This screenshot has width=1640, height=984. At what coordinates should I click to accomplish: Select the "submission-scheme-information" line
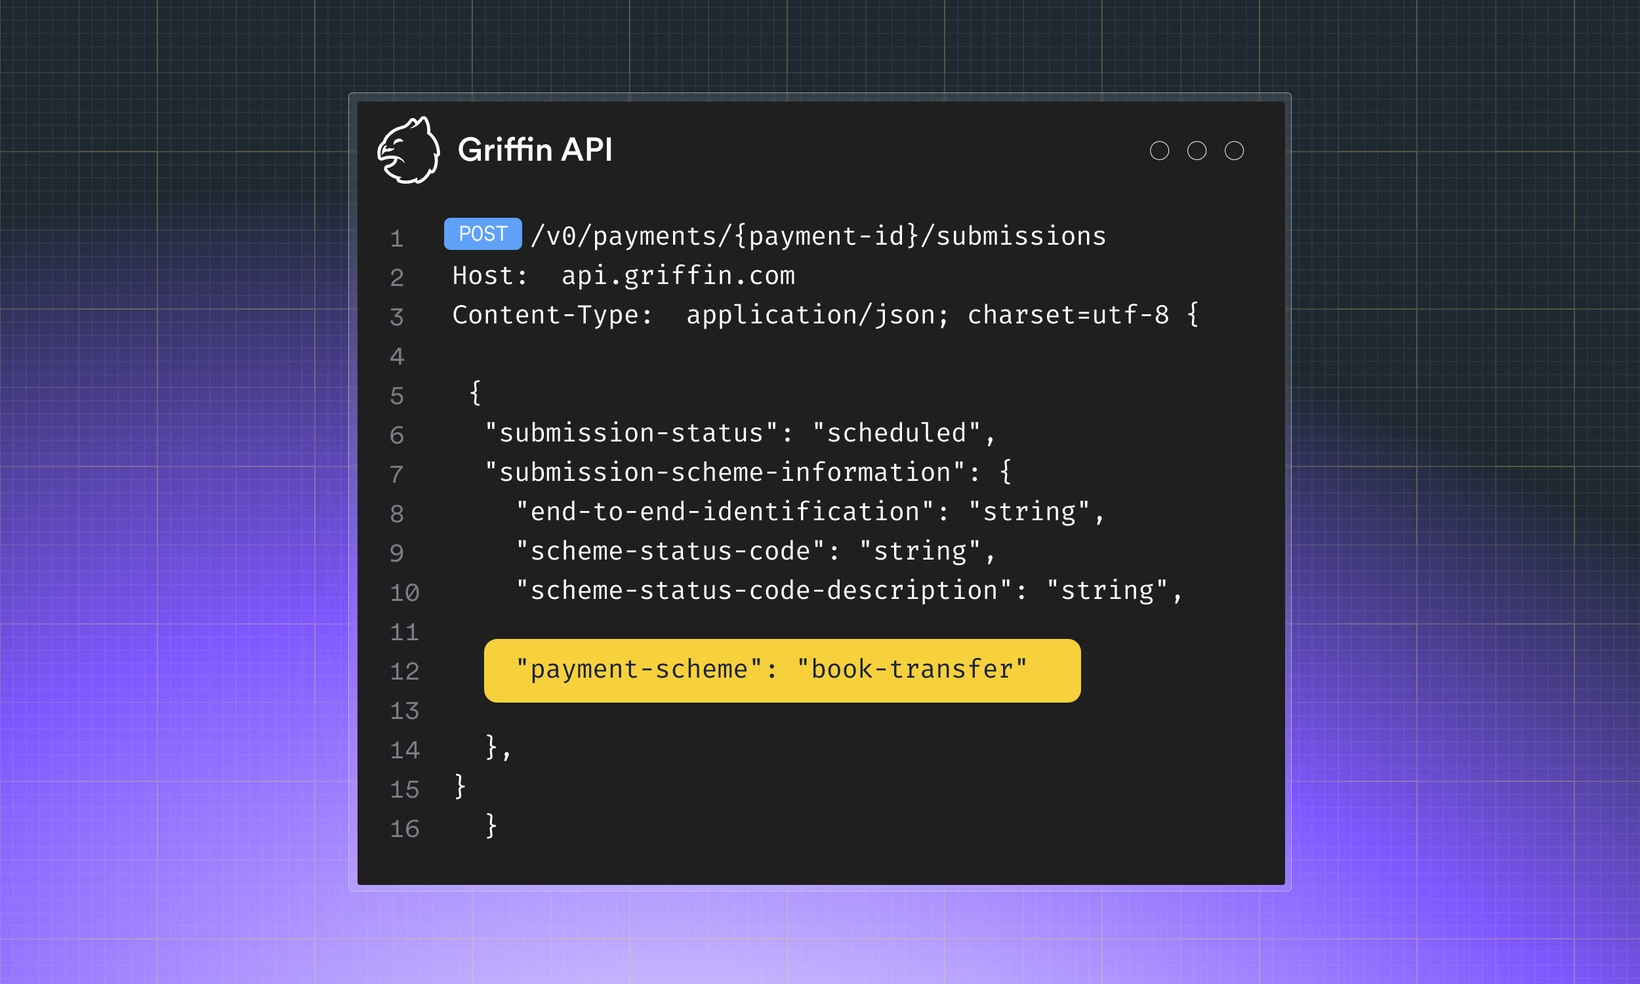[748, 472]
